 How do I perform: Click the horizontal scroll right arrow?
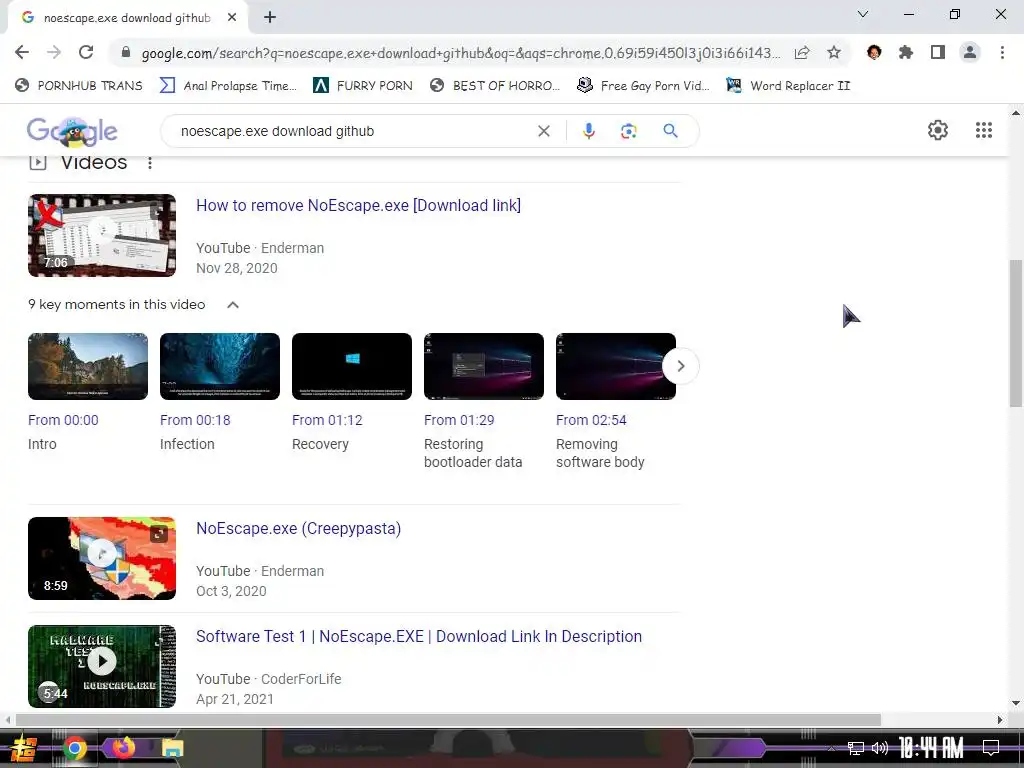(999, 720)
